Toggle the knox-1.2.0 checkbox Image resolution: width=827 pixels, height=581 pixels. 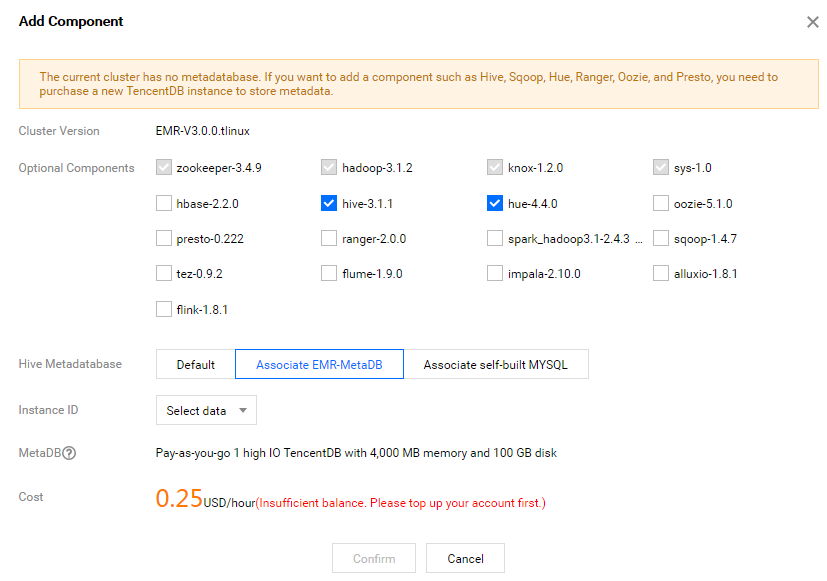[495, 168]
